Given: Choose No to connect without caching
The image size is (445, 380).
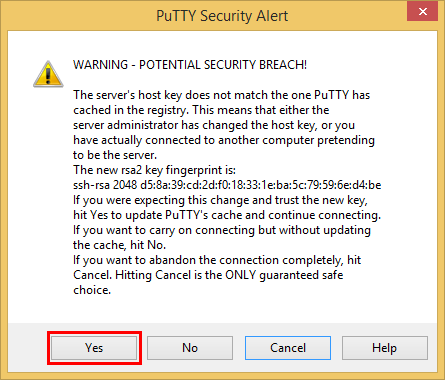Looking at the screenshot, I should point(190,348).
